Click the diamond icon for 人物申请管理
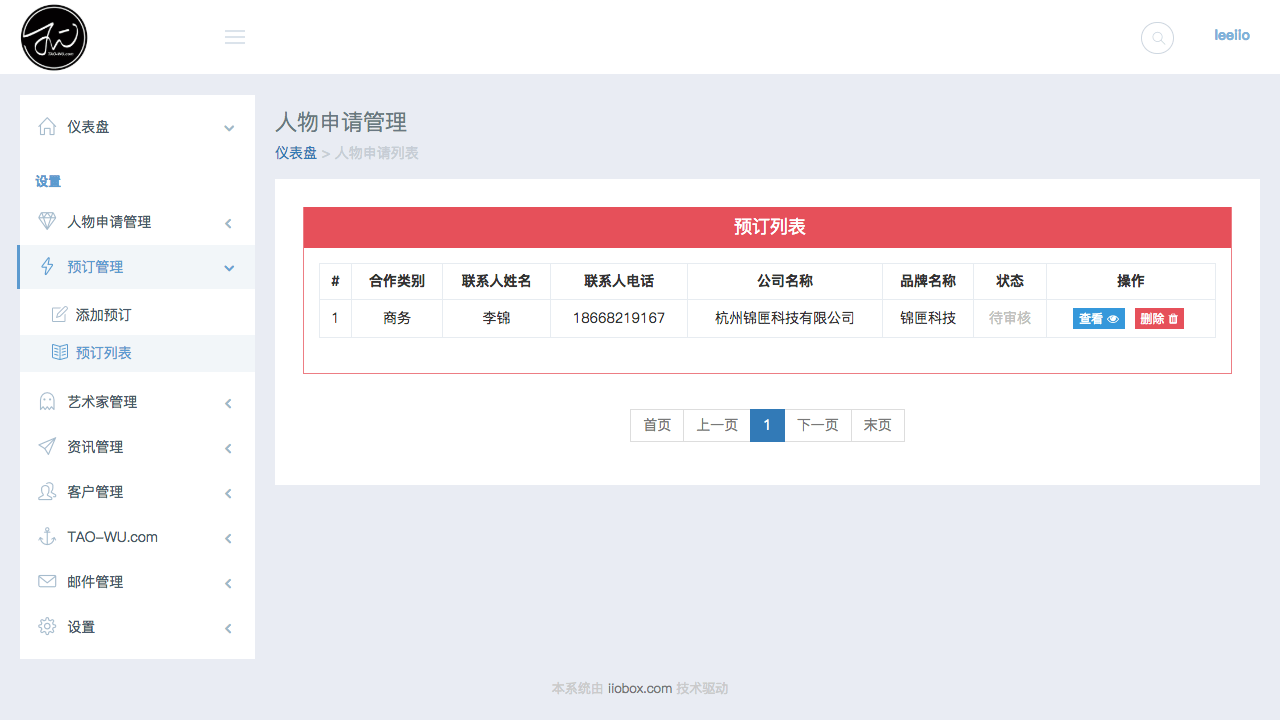 [x=47, y=221]
